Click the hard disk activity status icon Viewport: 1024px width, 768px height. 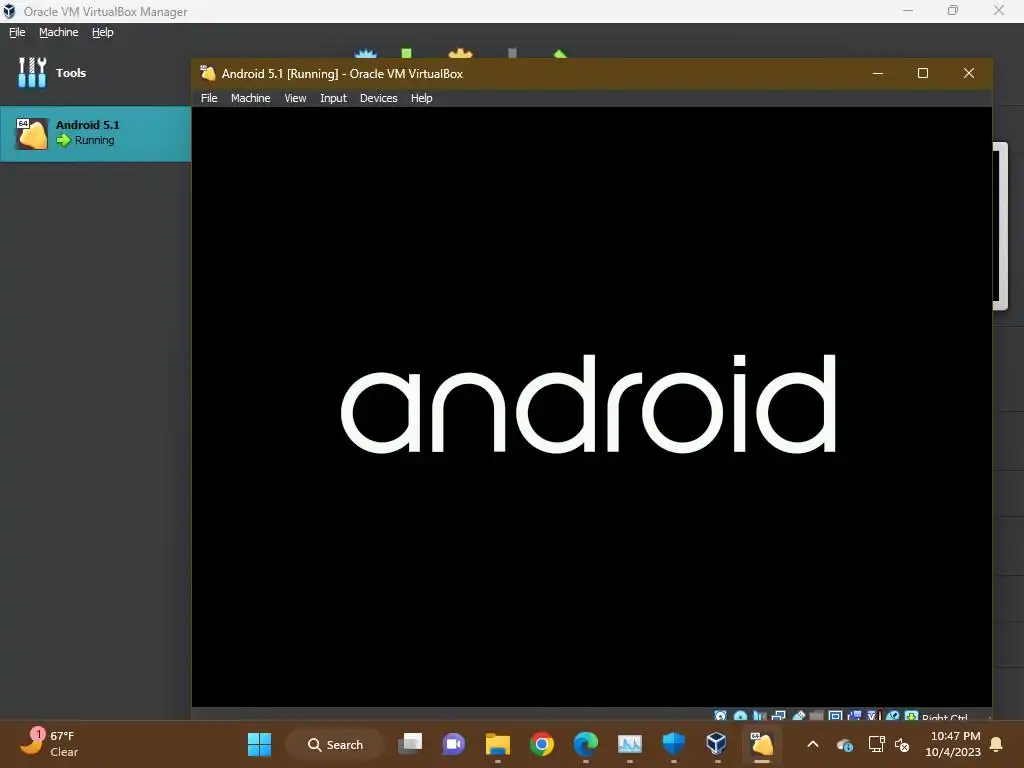720,716
